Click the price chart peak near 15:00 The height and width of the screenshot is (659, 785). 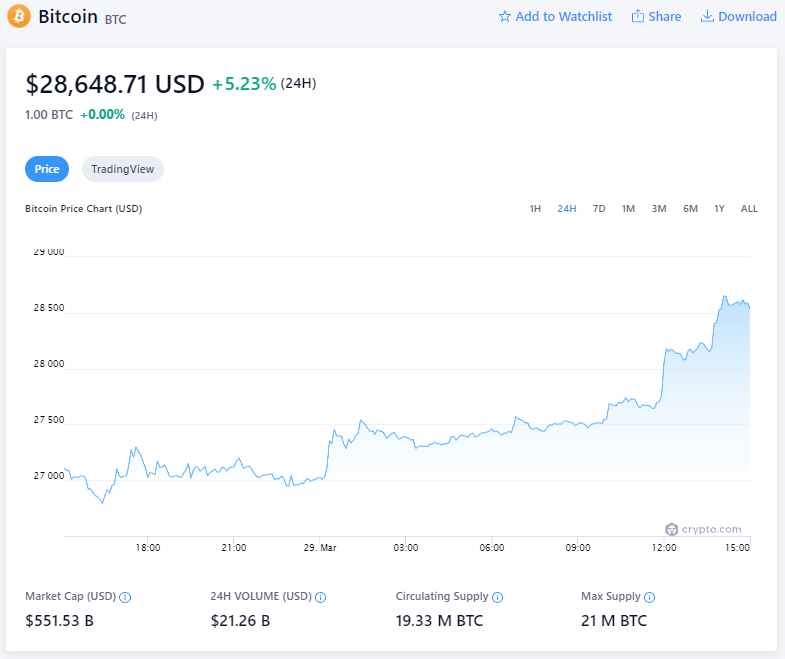[x=724, y=297]
